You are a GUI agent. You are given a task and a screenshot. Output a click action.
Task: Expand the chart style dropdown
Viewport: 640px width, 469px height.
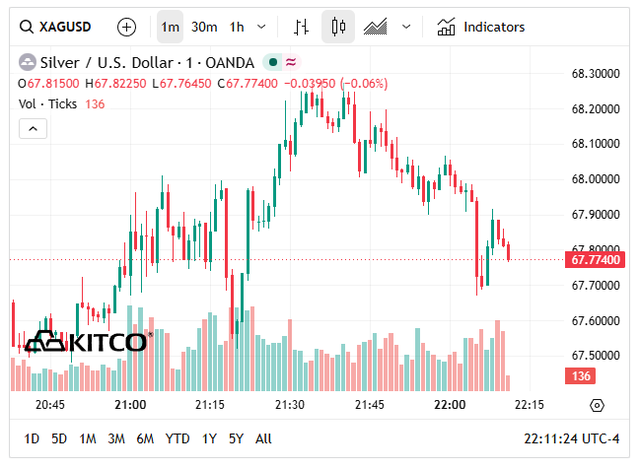coord(406,27)
